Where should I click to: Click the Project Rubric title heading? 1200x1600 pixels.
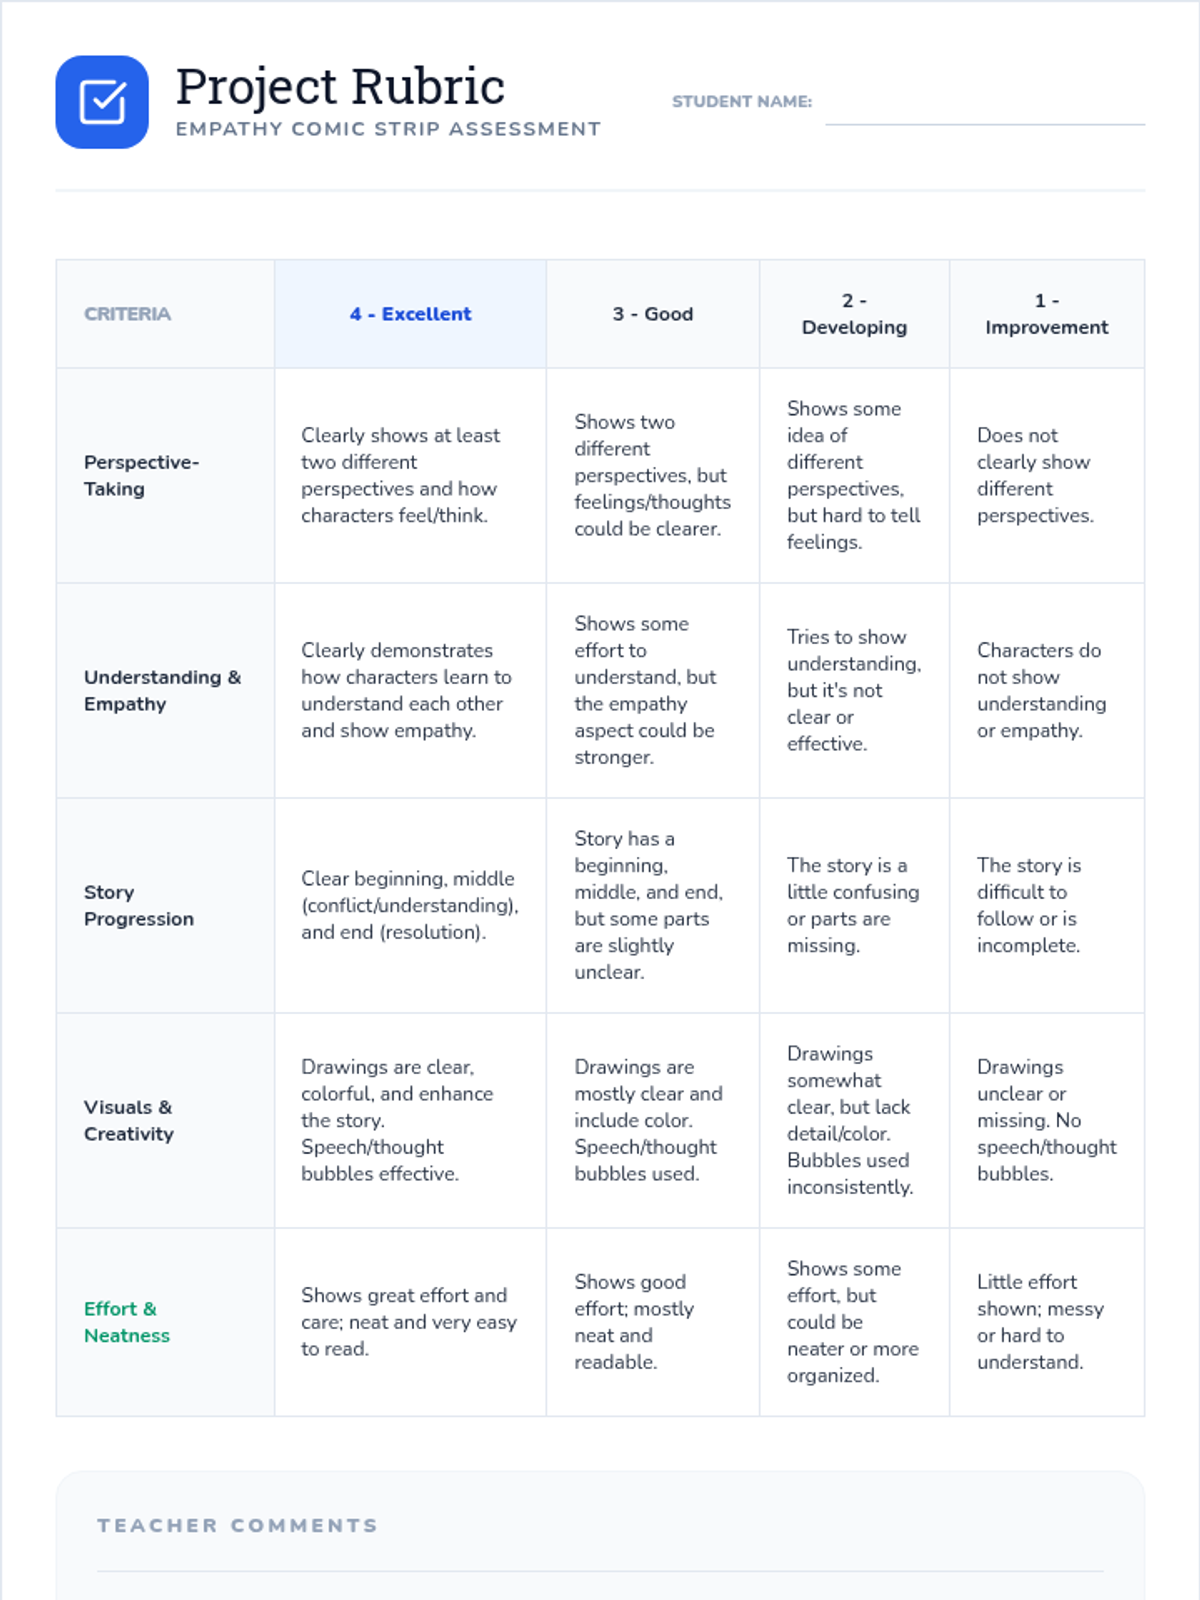pos(340,86)
